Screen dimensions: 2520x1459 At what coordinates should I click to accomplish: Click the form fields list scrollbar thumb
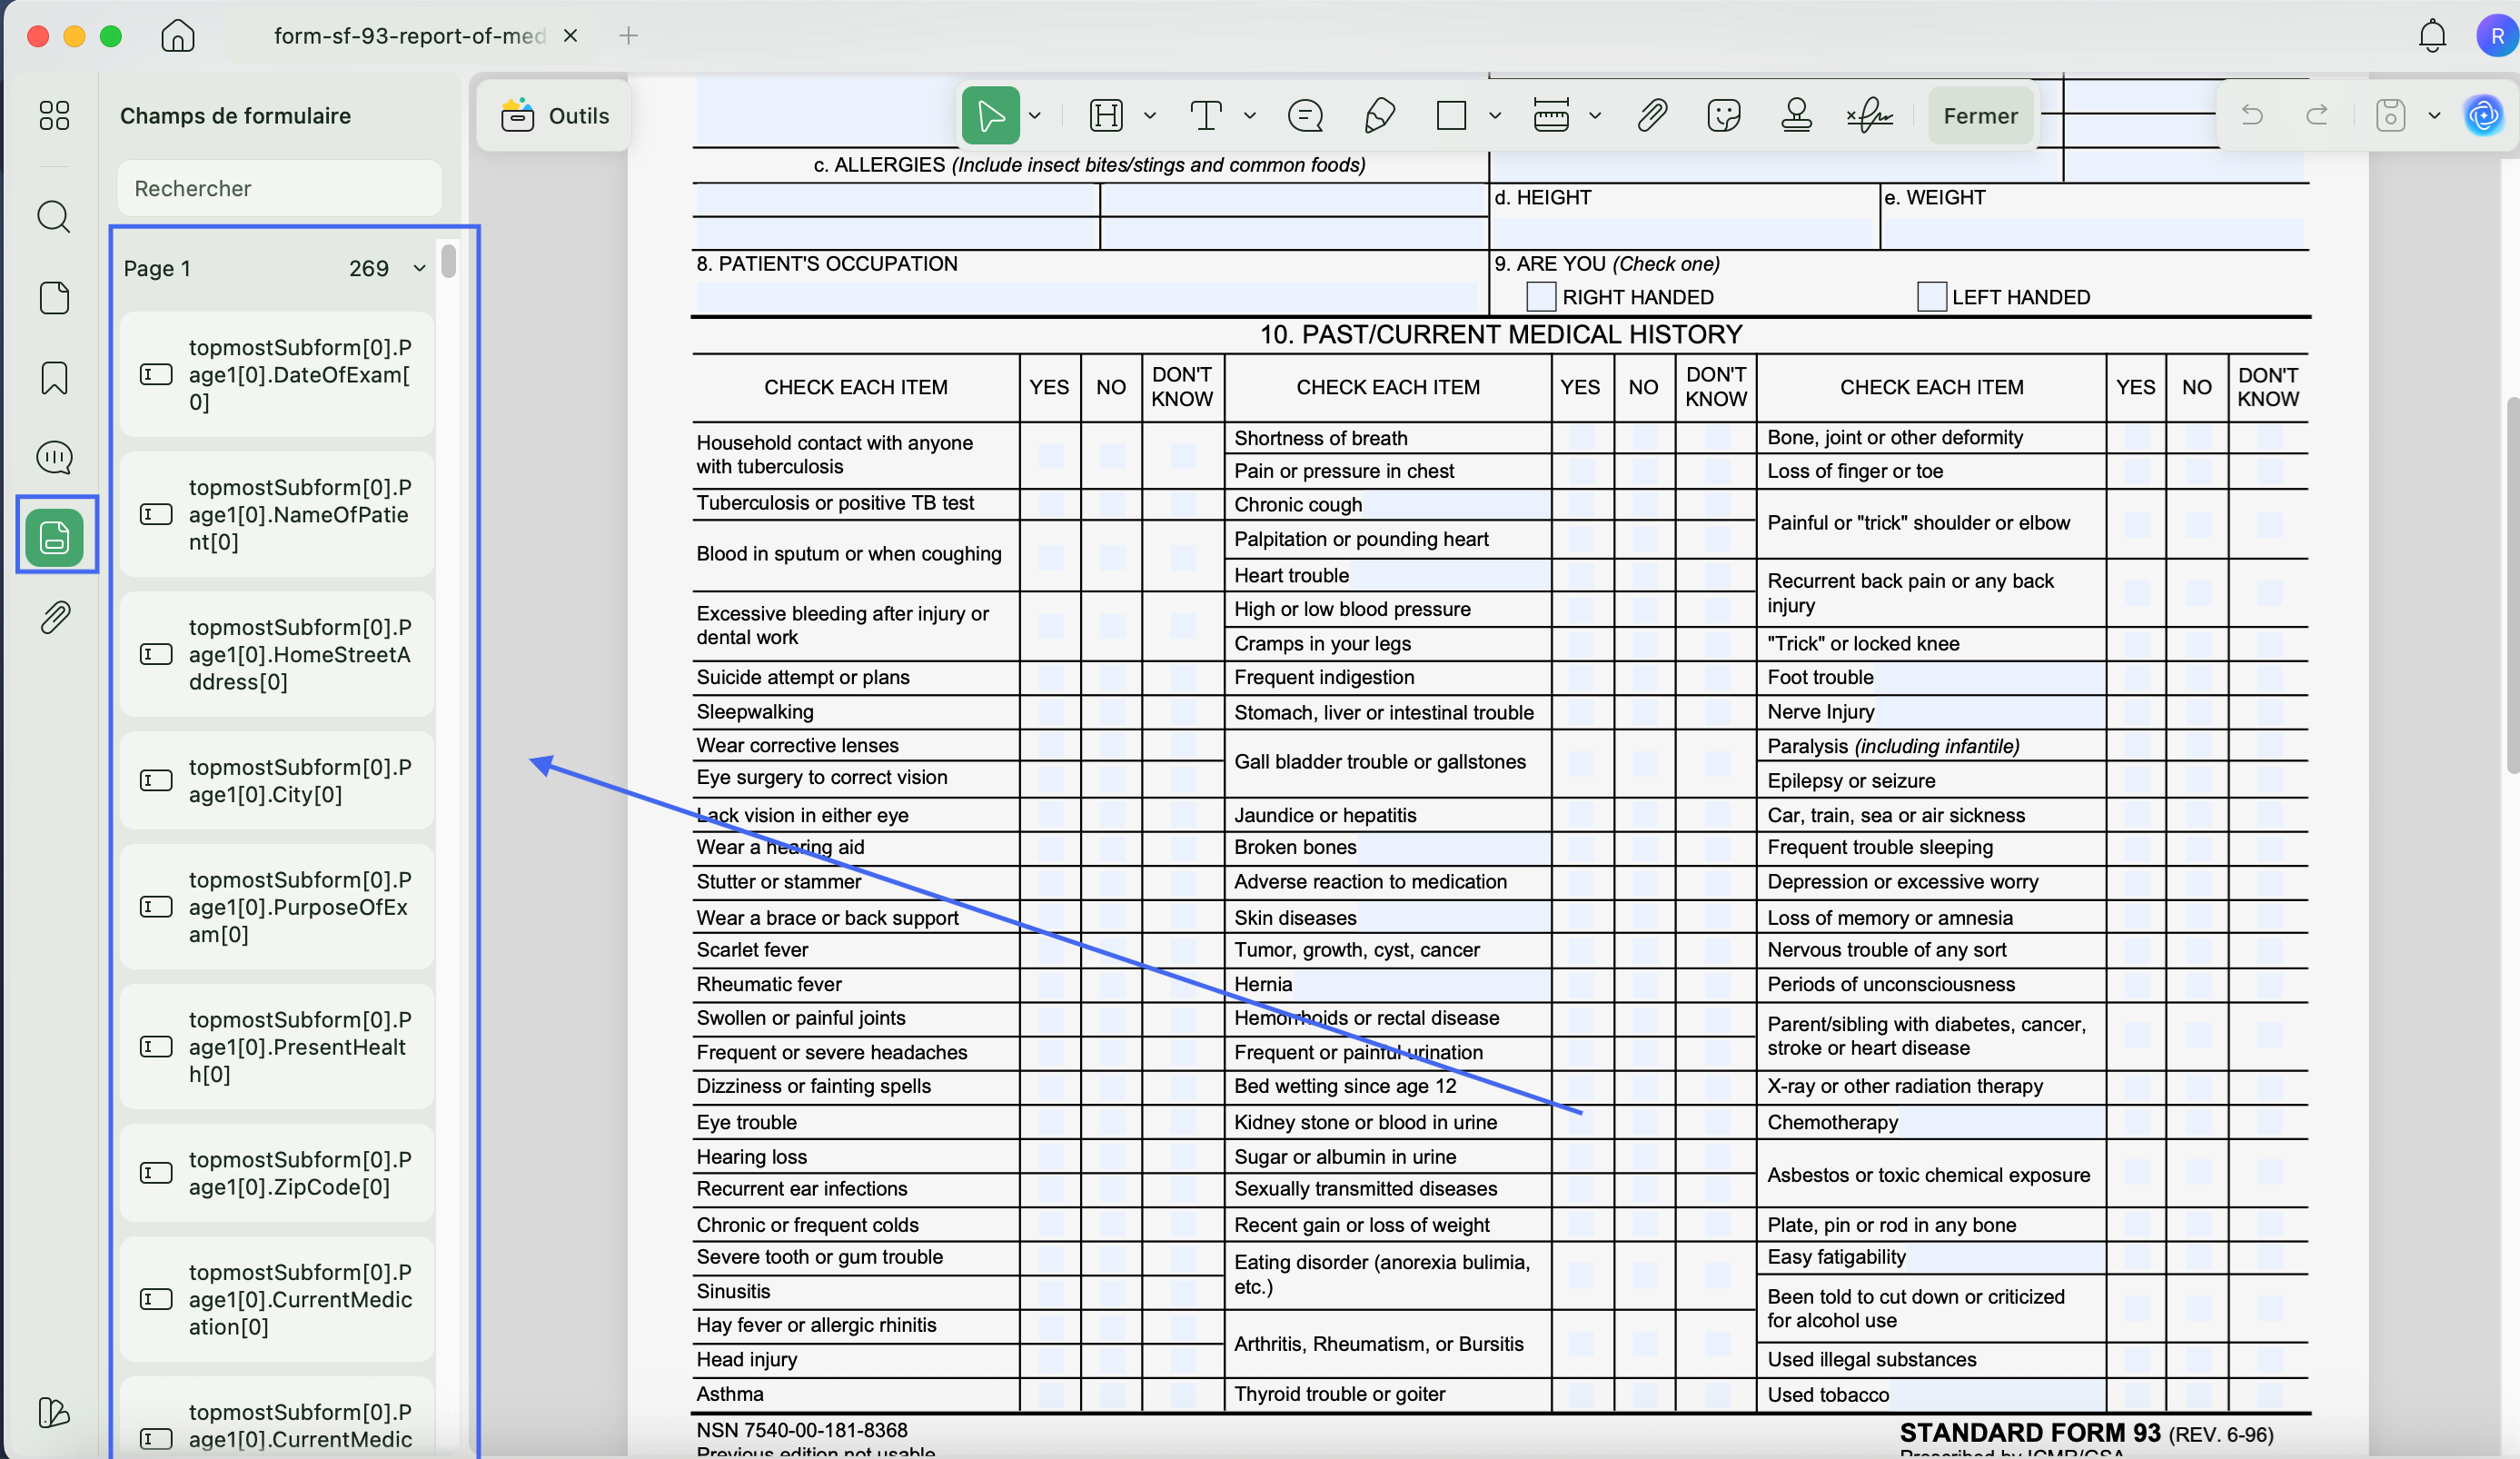449,261
